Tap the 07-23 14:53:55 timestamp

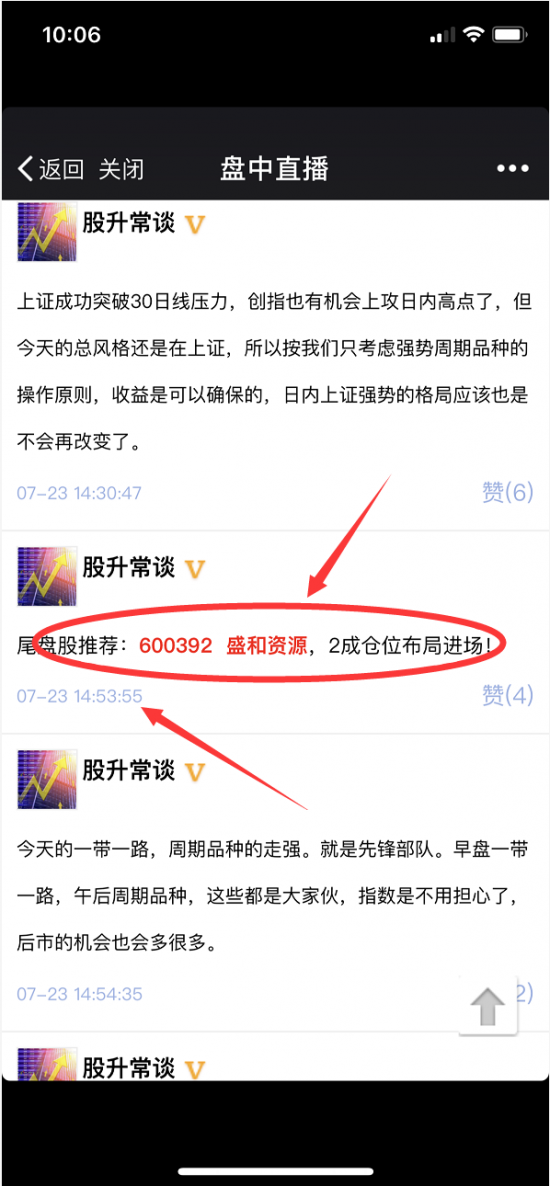(x=79, y=696)
